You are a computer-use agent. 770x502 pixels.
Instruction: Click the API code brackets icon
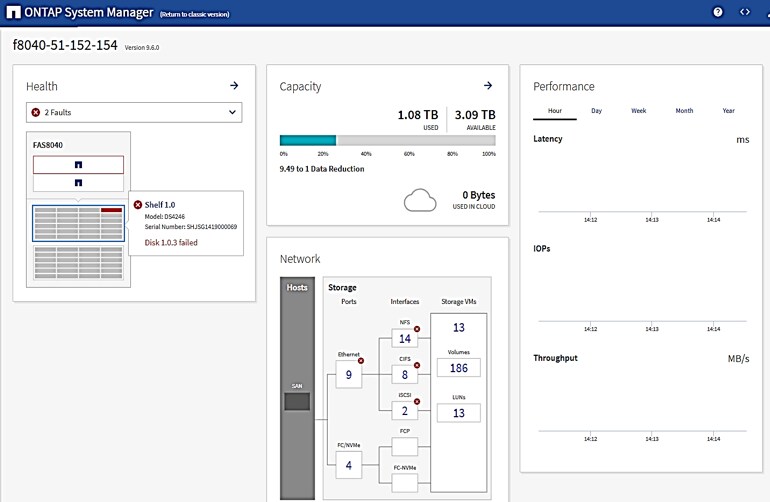[x=744, y=12]
